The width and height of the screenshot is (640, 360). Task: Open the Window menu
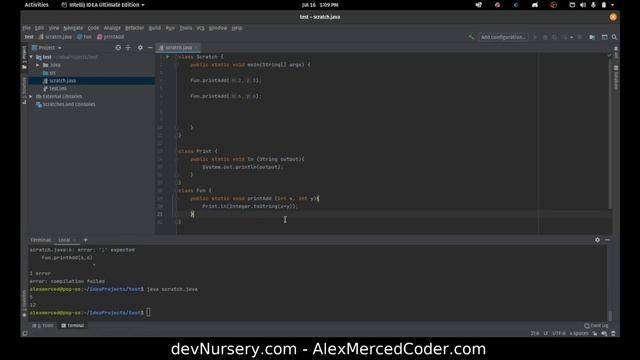click(218, 28)
